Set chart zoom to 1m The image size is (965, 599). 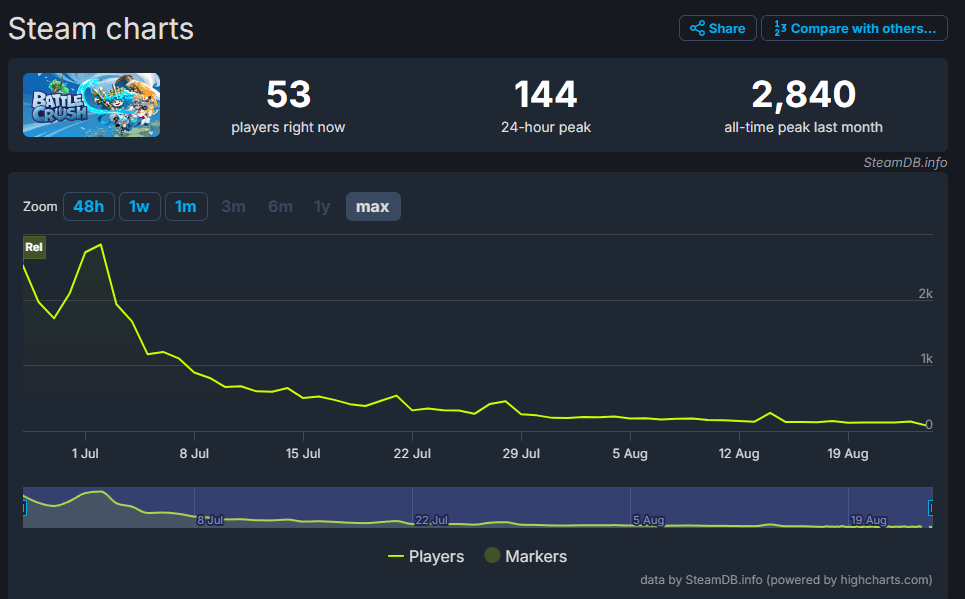(x=186, y=206)
